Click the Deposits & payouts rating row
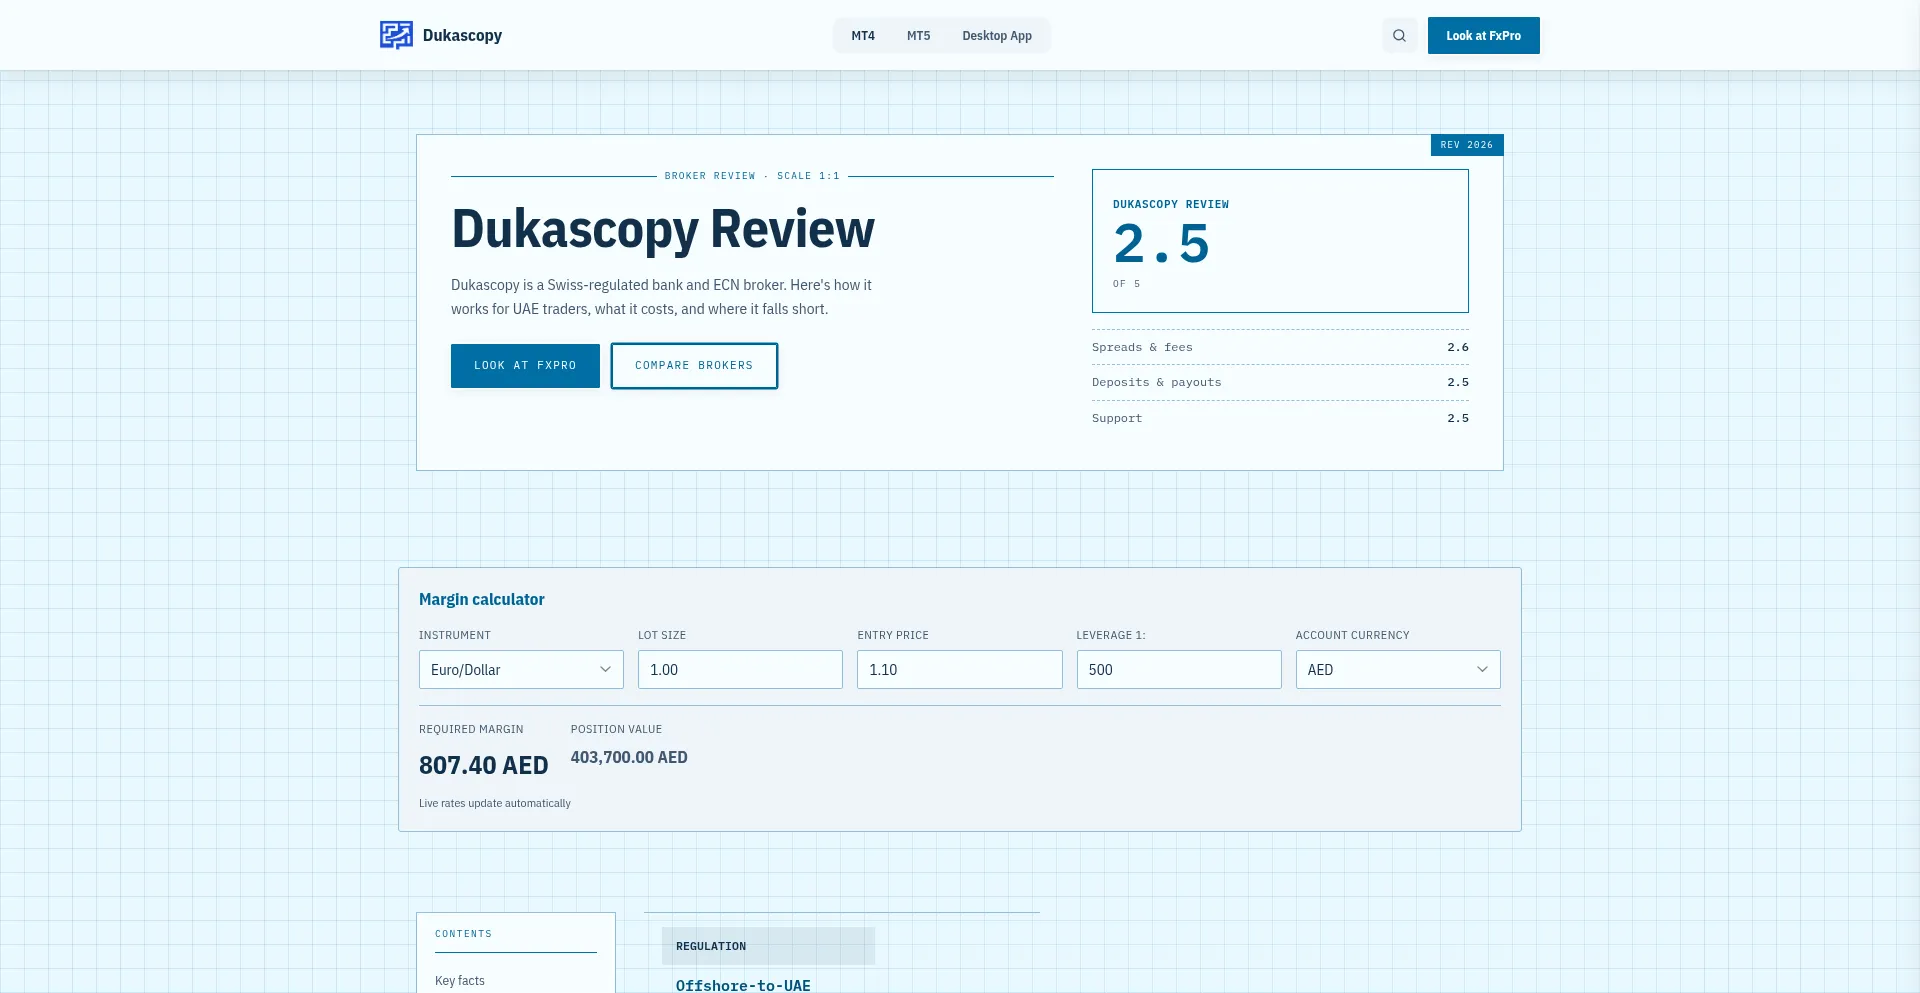The width and height of the screenshot is (1920, 993). (x=1280, y=382)
